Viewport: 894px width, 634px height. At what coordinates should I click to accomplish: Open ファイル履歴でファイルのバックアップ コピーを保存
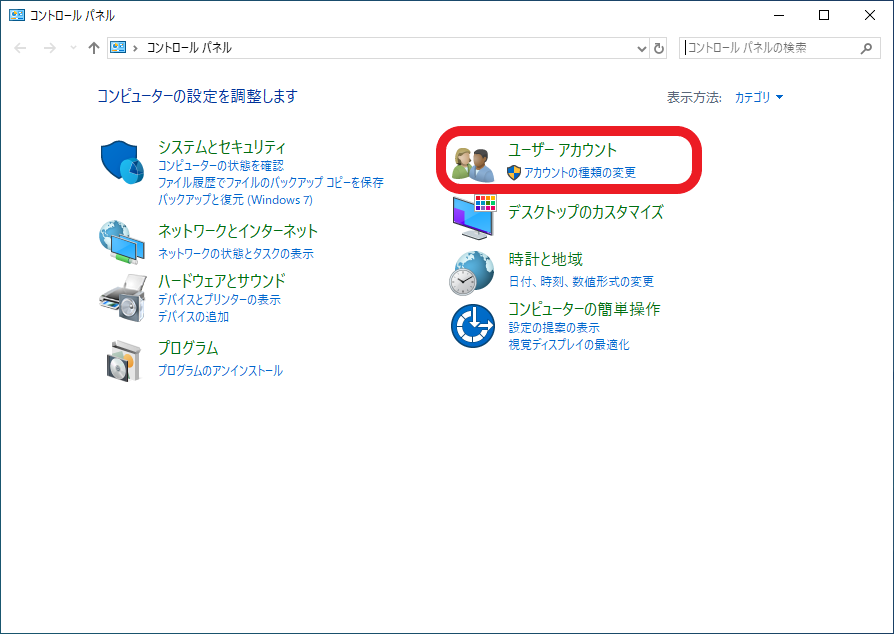pyautogui.click(x=271, y=182)
